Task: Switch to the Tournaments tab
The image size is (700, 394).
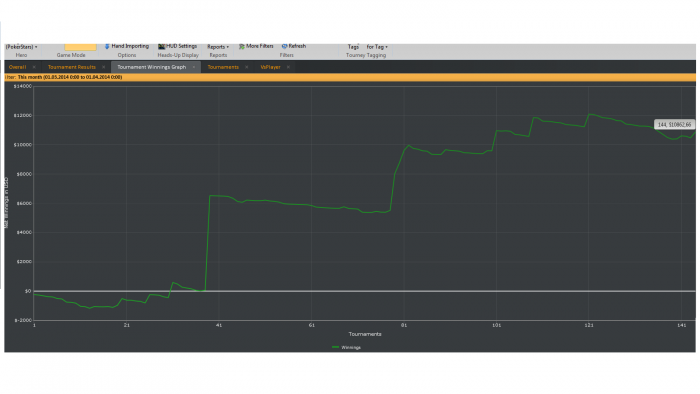Action: pos(223,67)
